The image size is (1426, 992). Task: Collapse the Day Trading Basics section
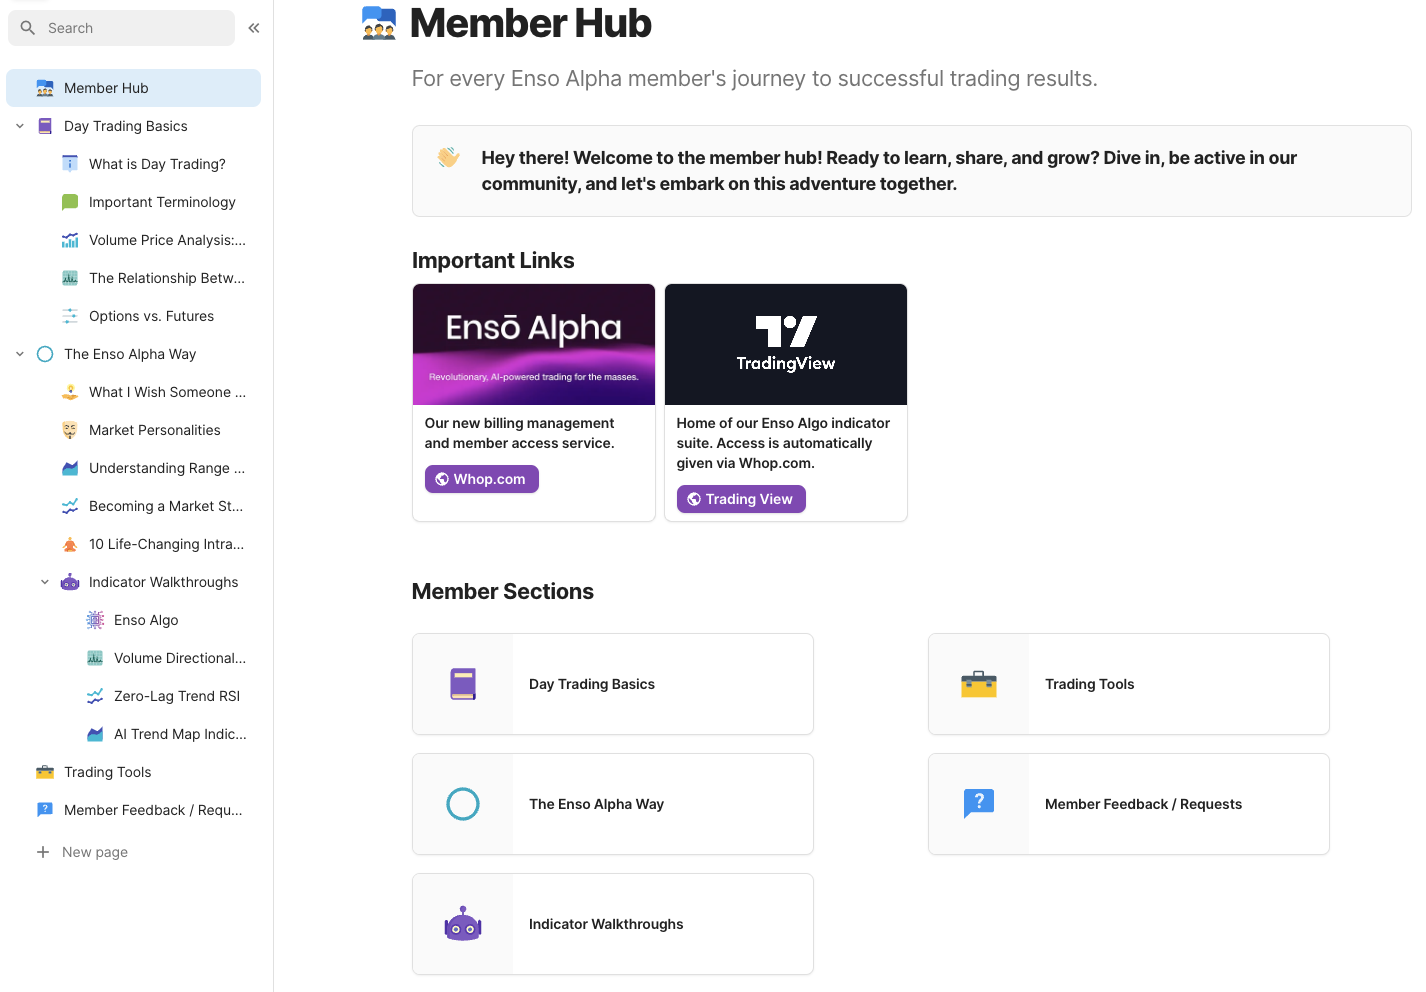pos(20,126)
